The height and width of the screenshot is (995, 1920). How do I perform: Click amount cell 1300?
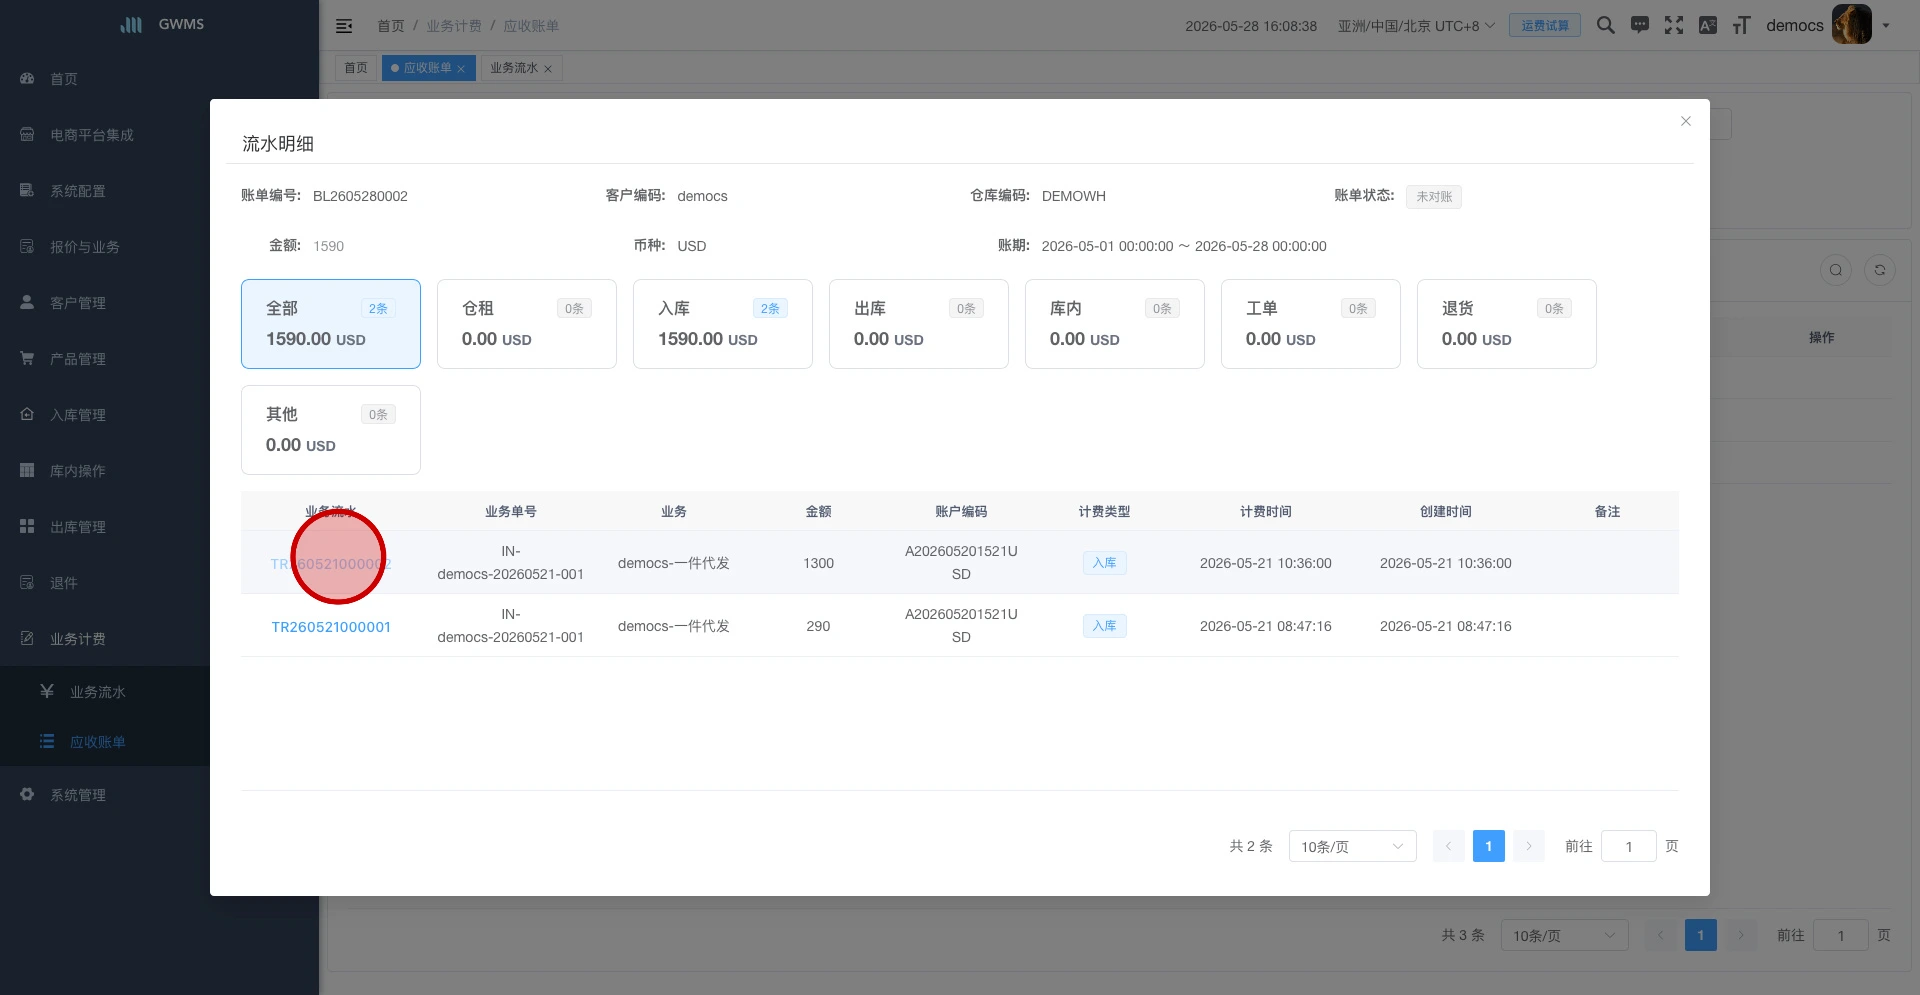(818, 563)
